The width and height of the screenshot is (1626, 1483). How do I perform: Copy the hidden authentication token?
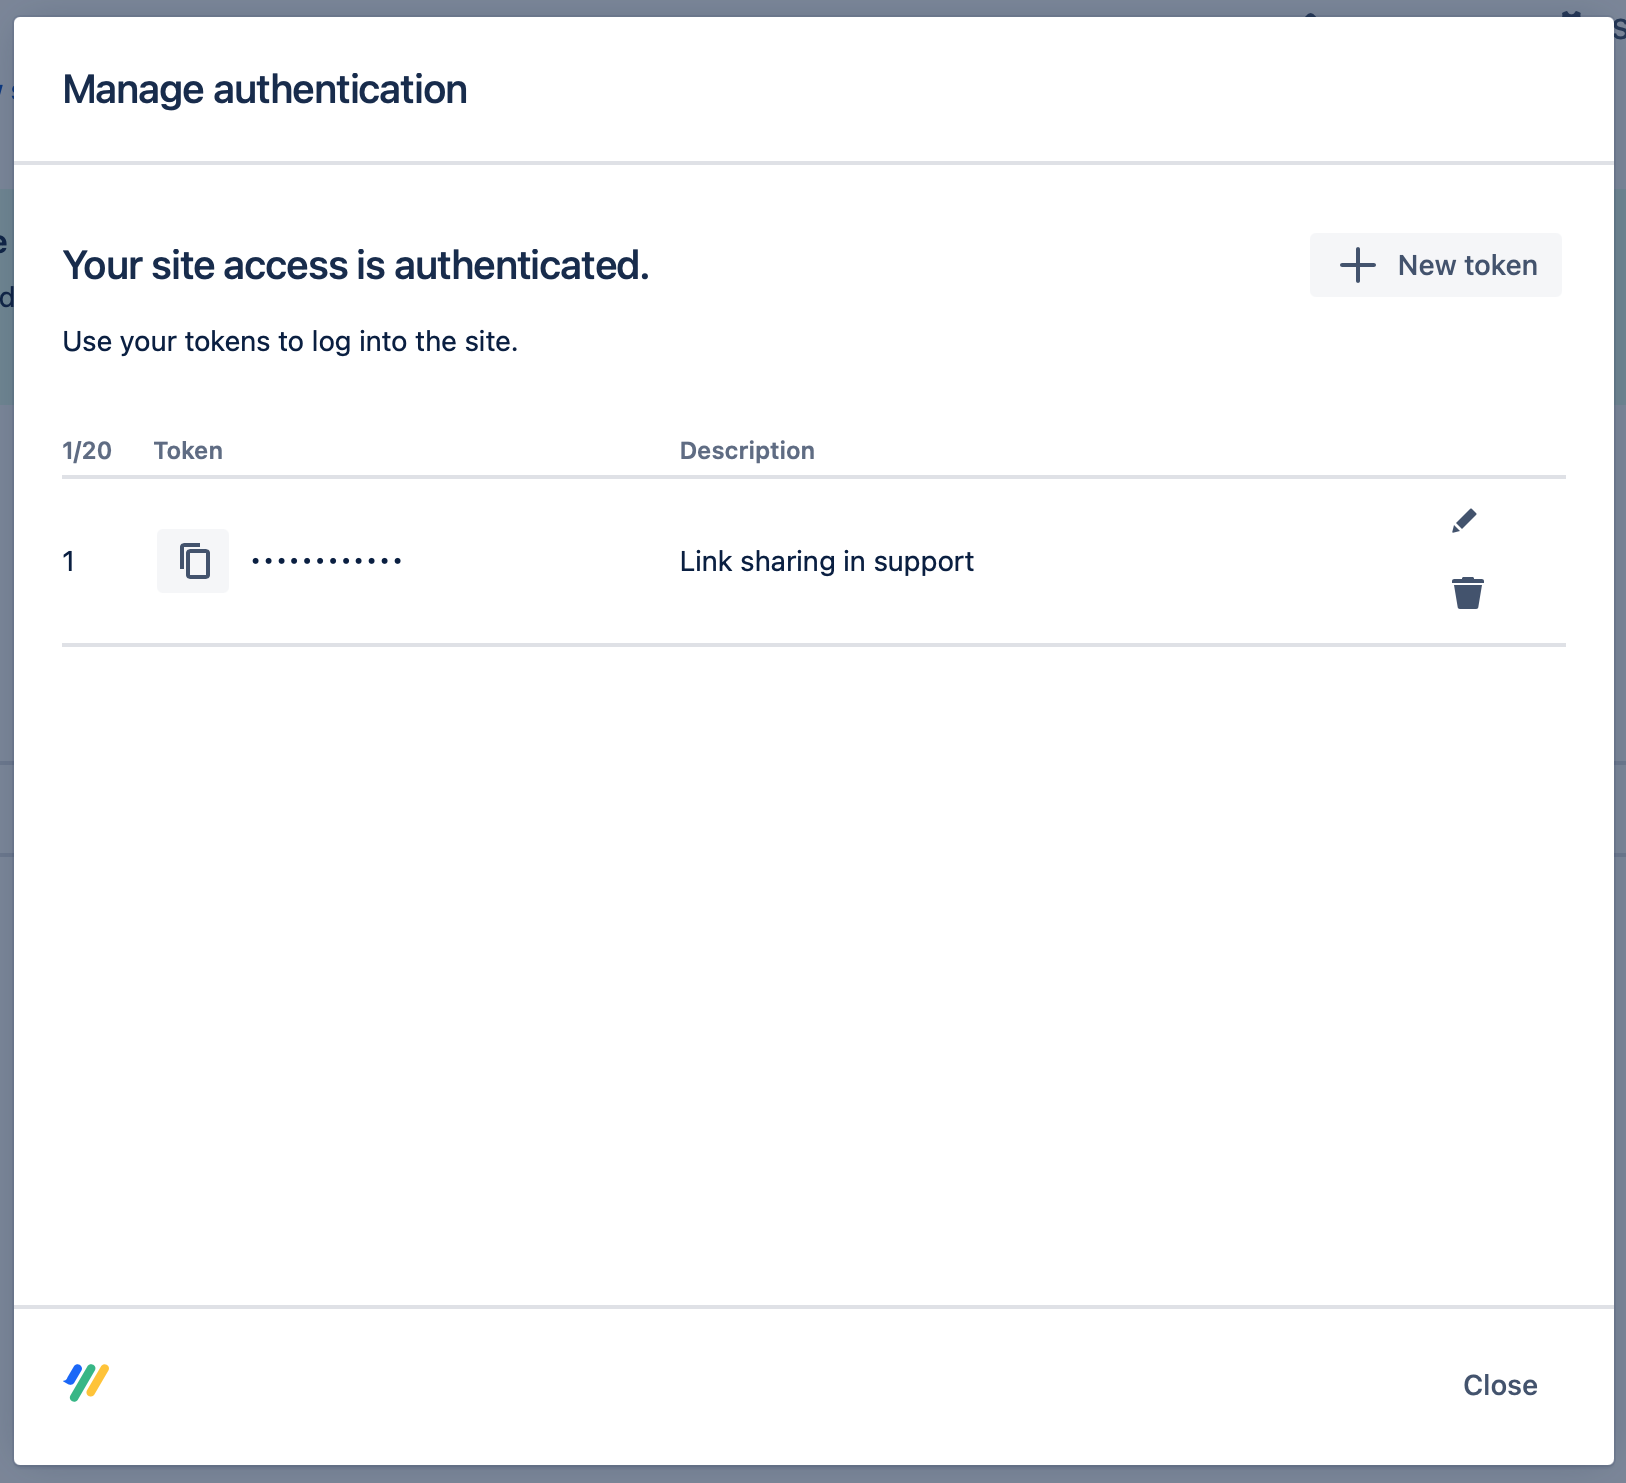(x=192, y=561)
